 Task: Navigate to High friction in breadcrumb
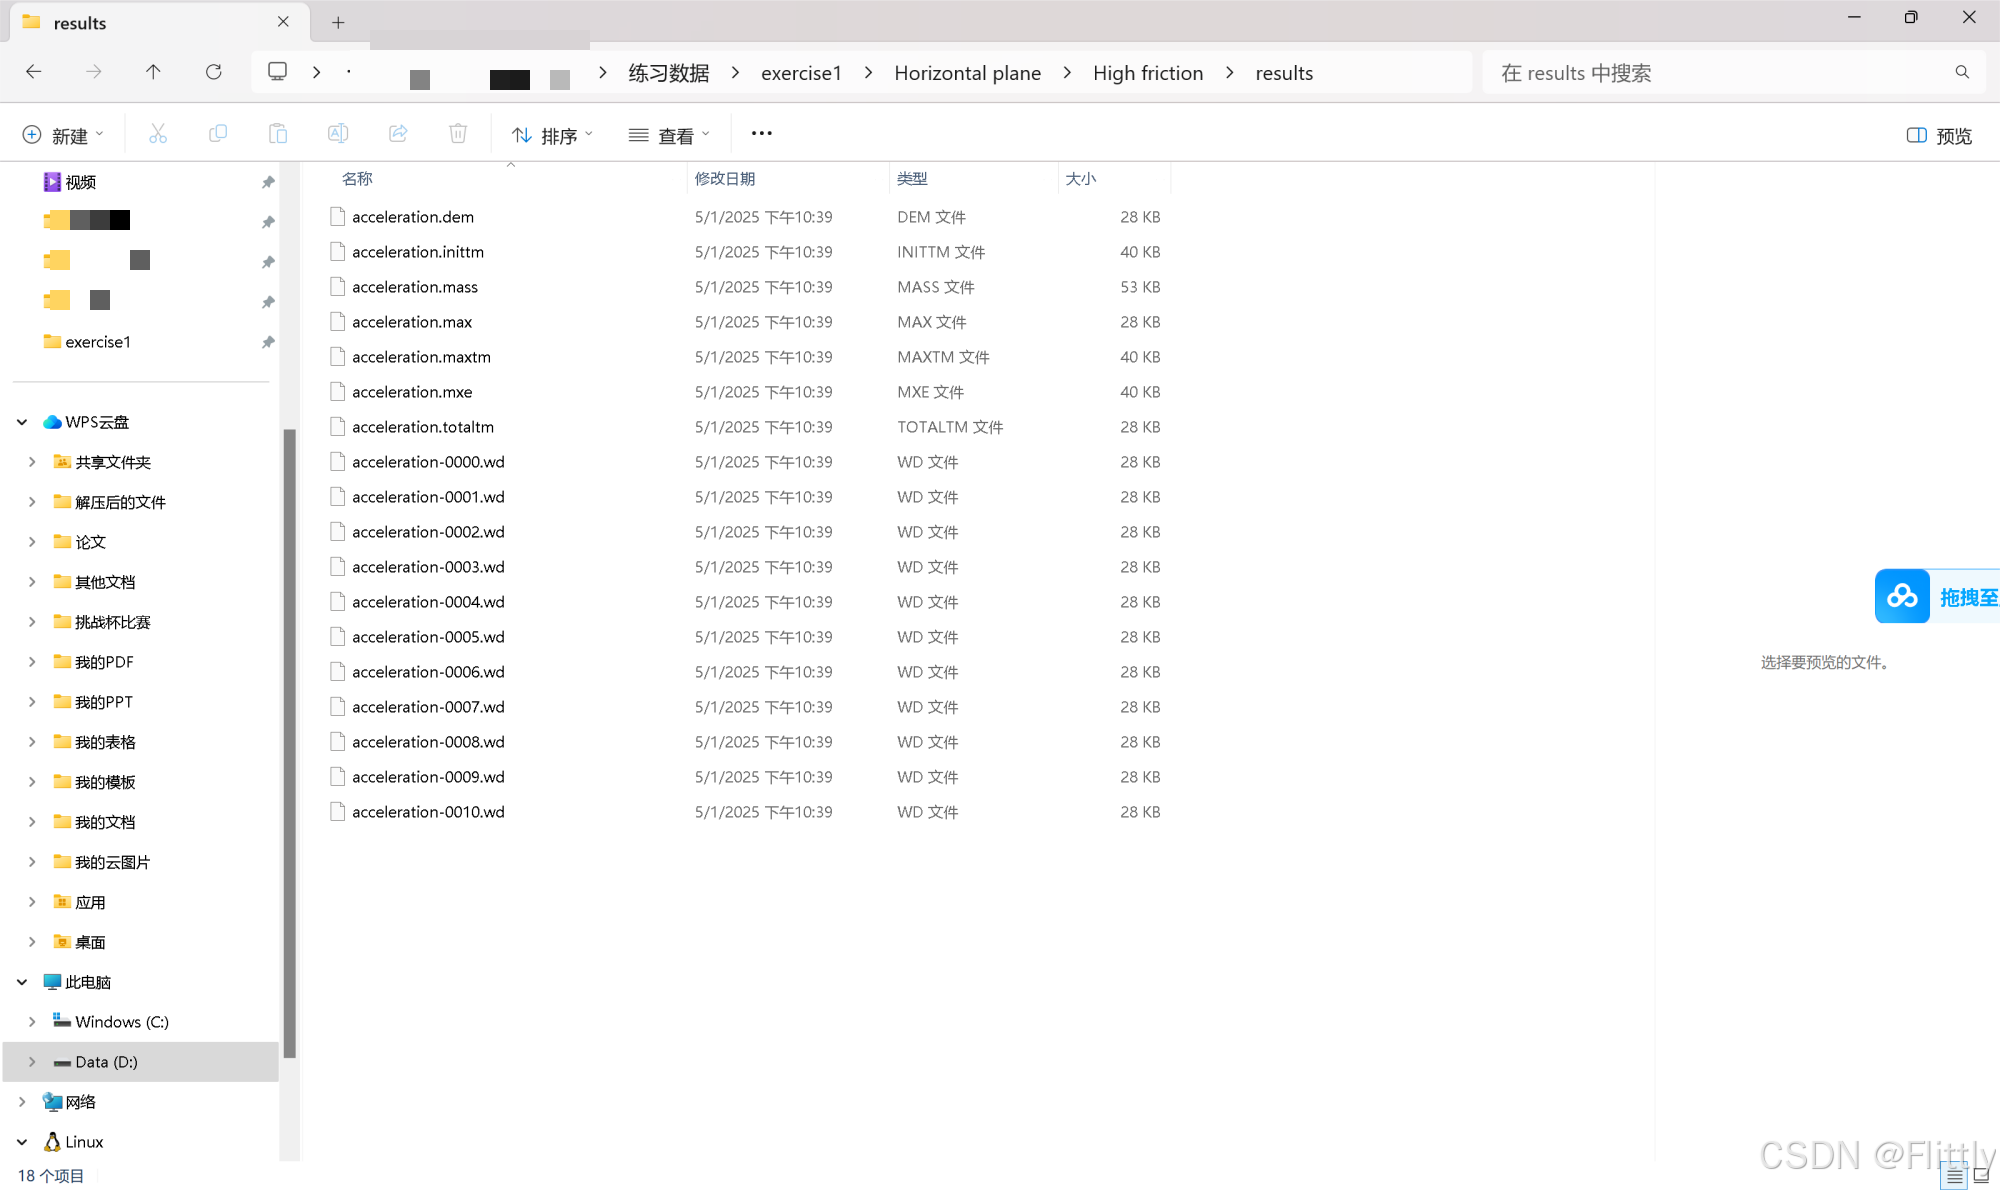click(x=1148, y=72)
